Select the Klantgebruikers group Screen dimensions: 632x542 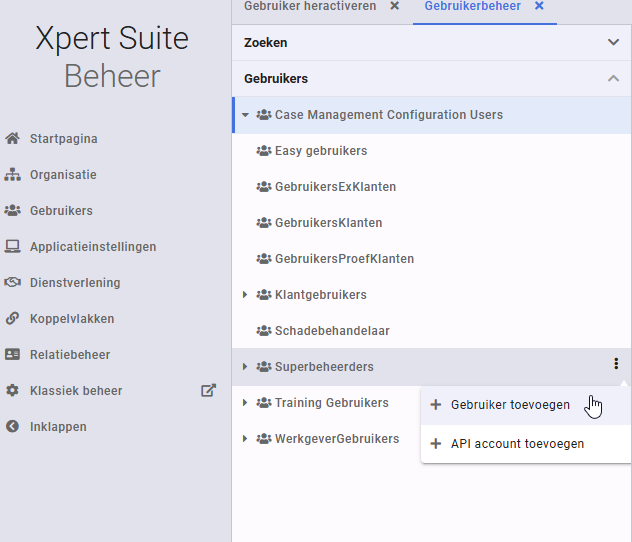pyautogui.click(x=321, y=295)
